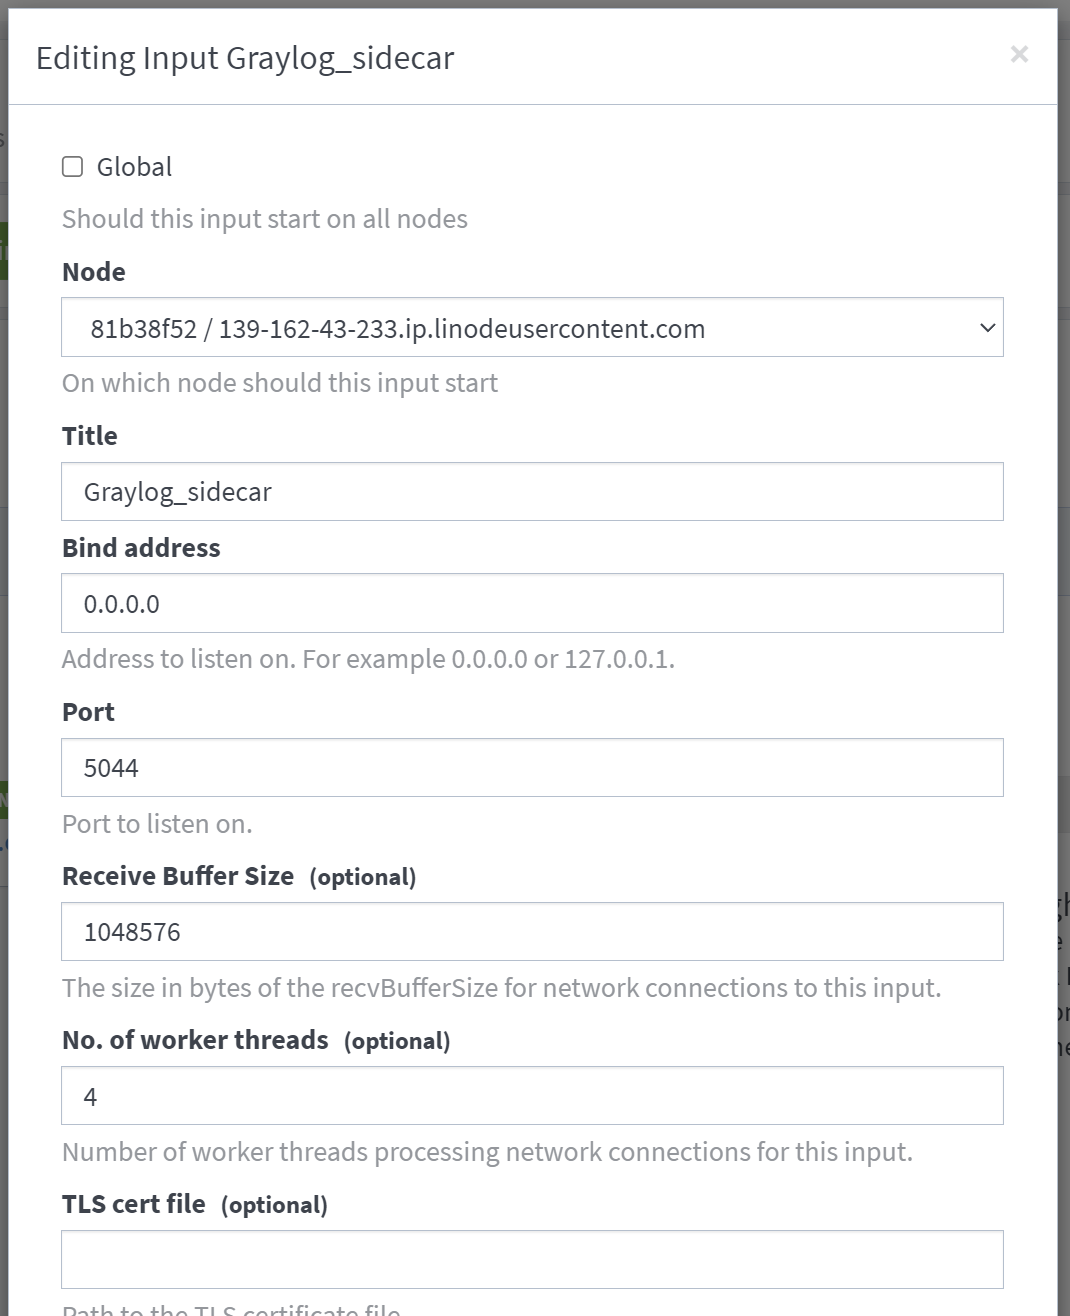Click the Title field label
This screenshot has height=1316, width=1070.
point(90,436)
